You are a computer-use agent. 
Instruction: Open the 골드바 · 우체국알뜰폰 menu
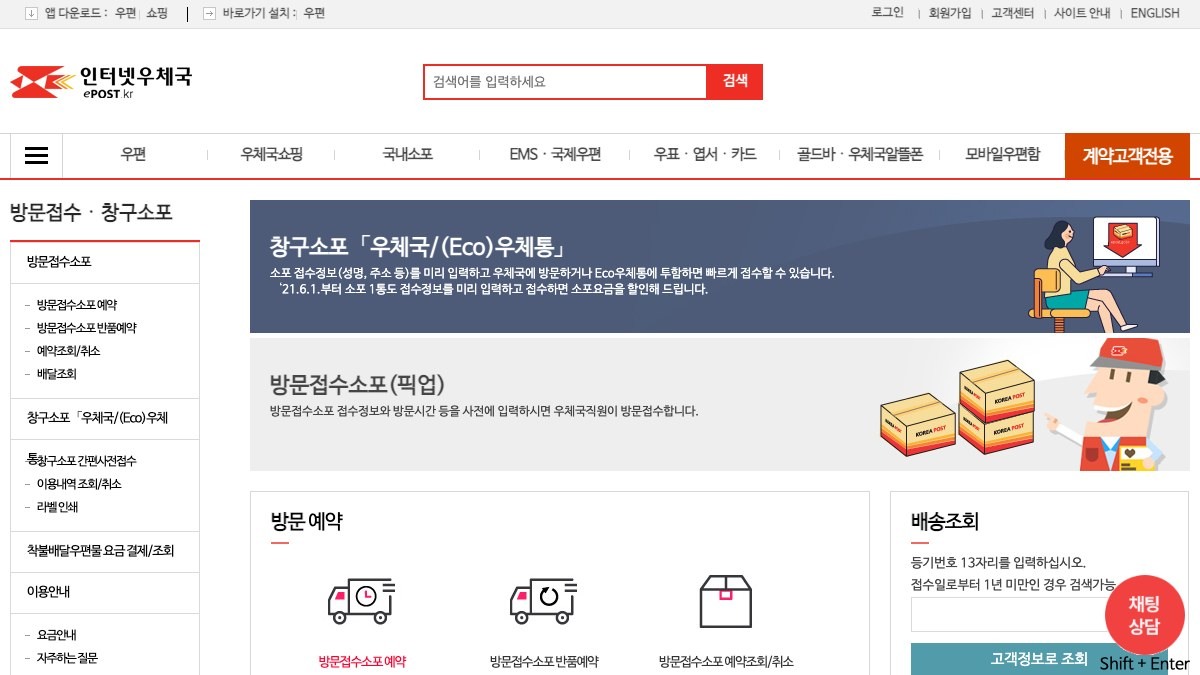tap(860, 155)
